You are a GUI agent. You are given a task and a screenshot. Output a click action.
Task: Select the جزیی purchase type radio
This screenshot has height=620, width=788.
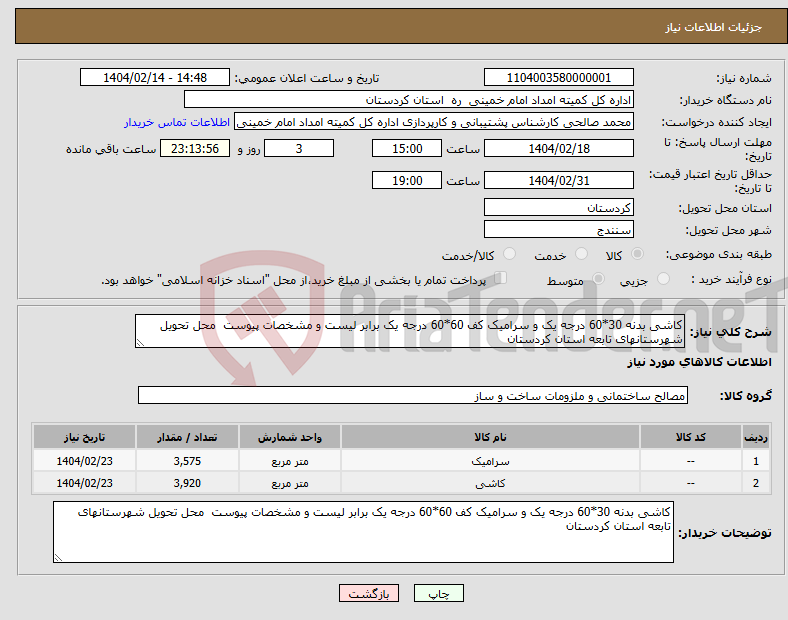[663, 278]
